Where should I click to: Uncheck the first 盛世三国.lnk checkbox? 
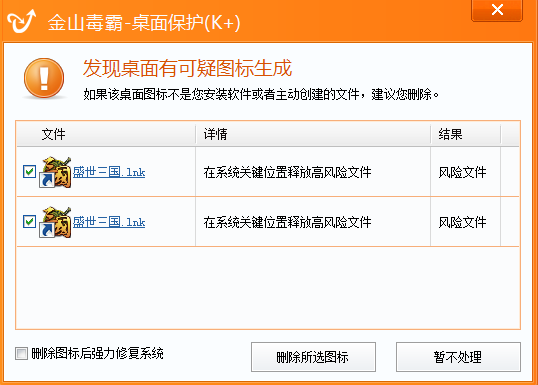[30, 171]
